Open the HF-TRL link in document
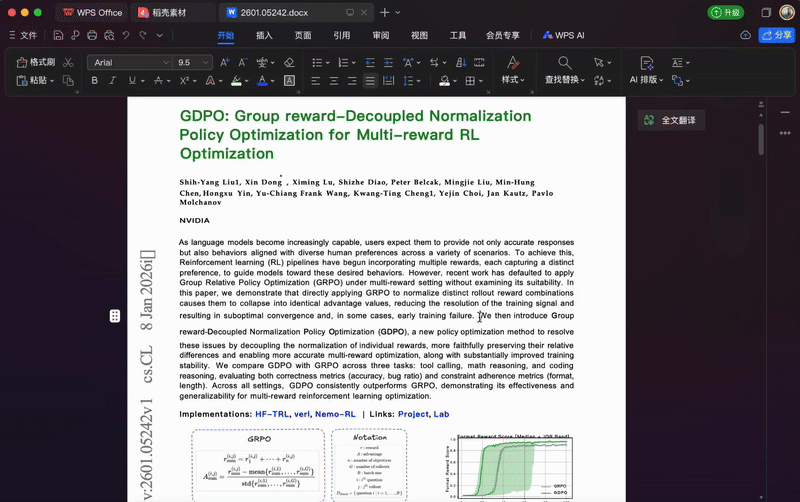800x502 pixels. pyautogui.click(x=274, y=414)
